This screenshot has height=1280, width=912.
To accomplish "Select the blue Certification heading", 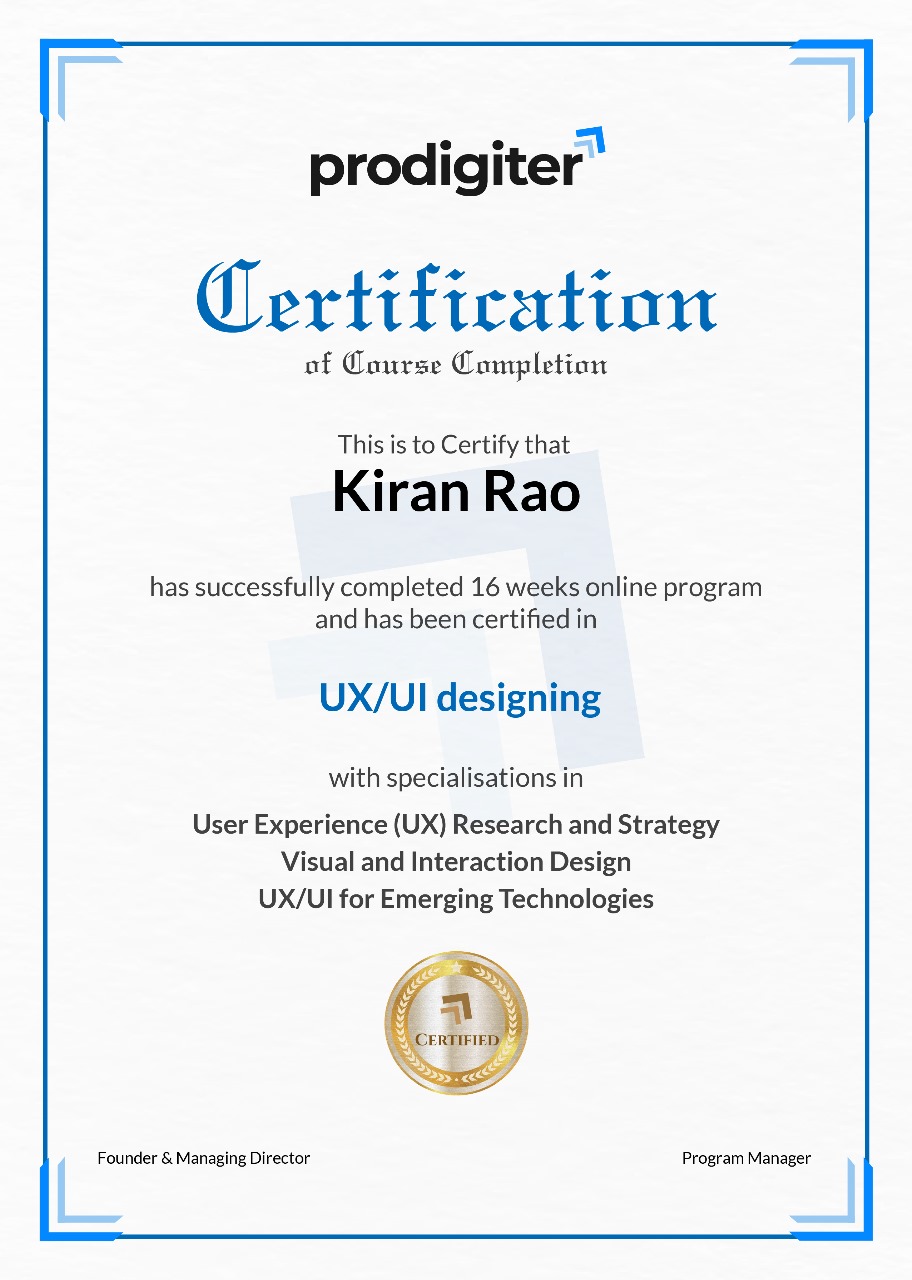I will 456,297.
